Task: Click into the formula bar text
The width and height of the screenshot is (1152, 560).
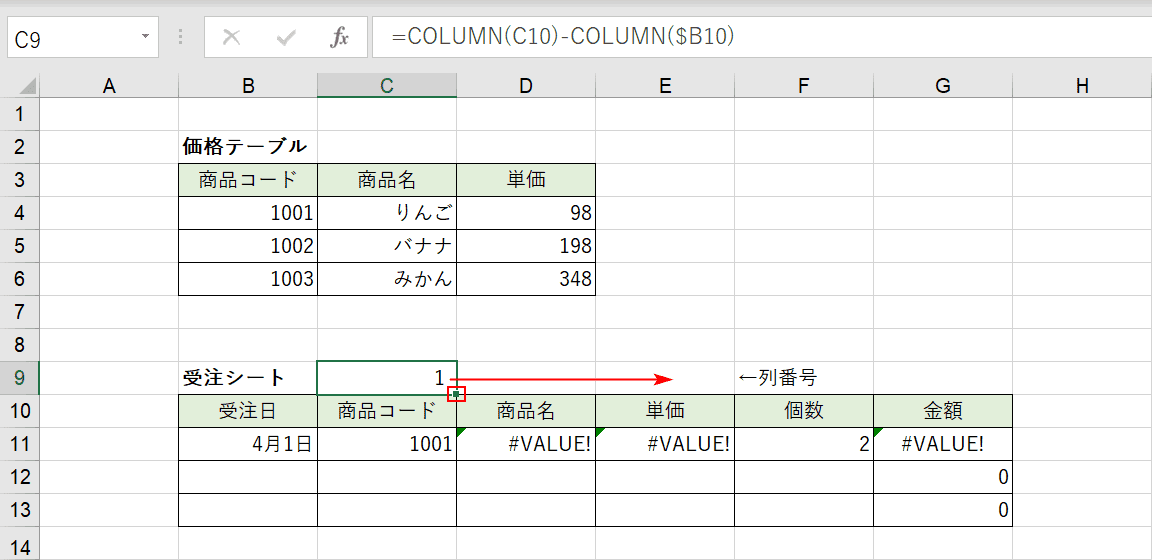Action: point(762,37)
